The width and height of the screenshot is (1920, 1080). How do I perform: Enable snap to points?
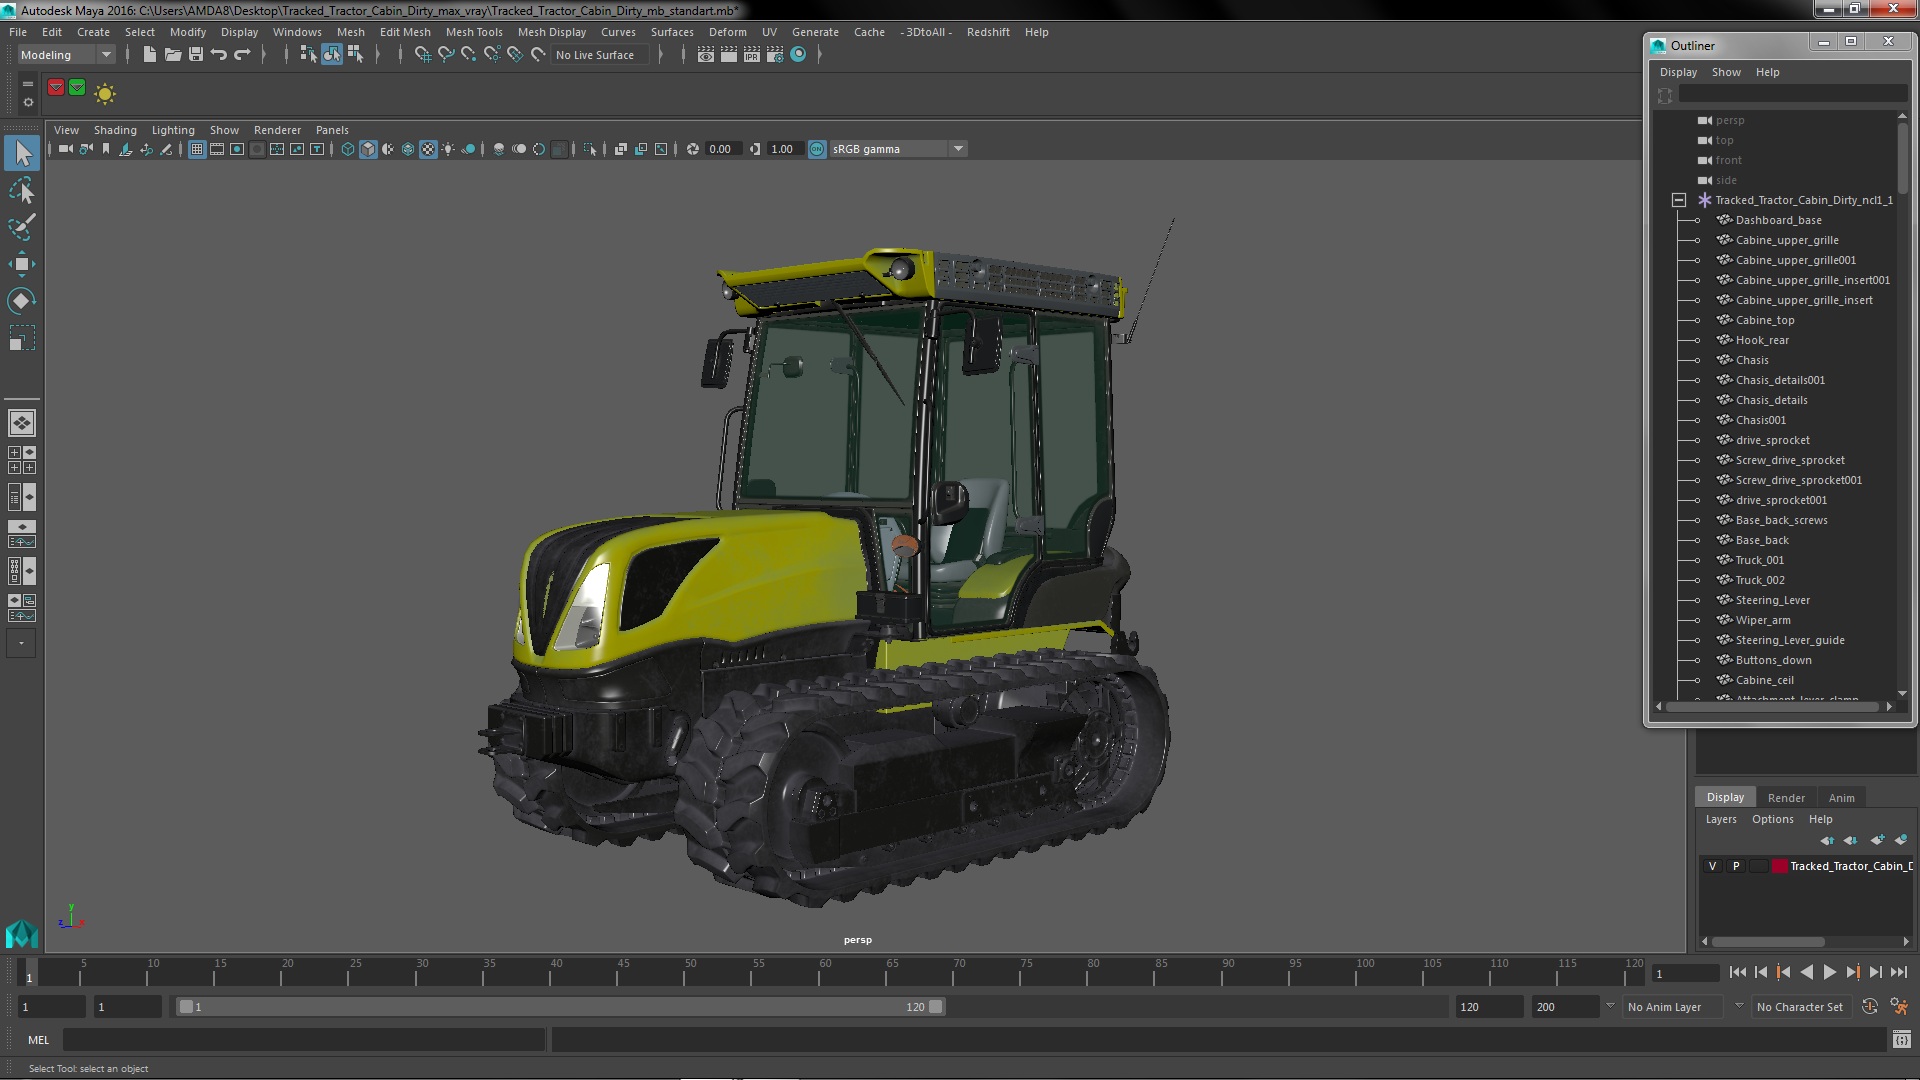(x=469, y=54)
